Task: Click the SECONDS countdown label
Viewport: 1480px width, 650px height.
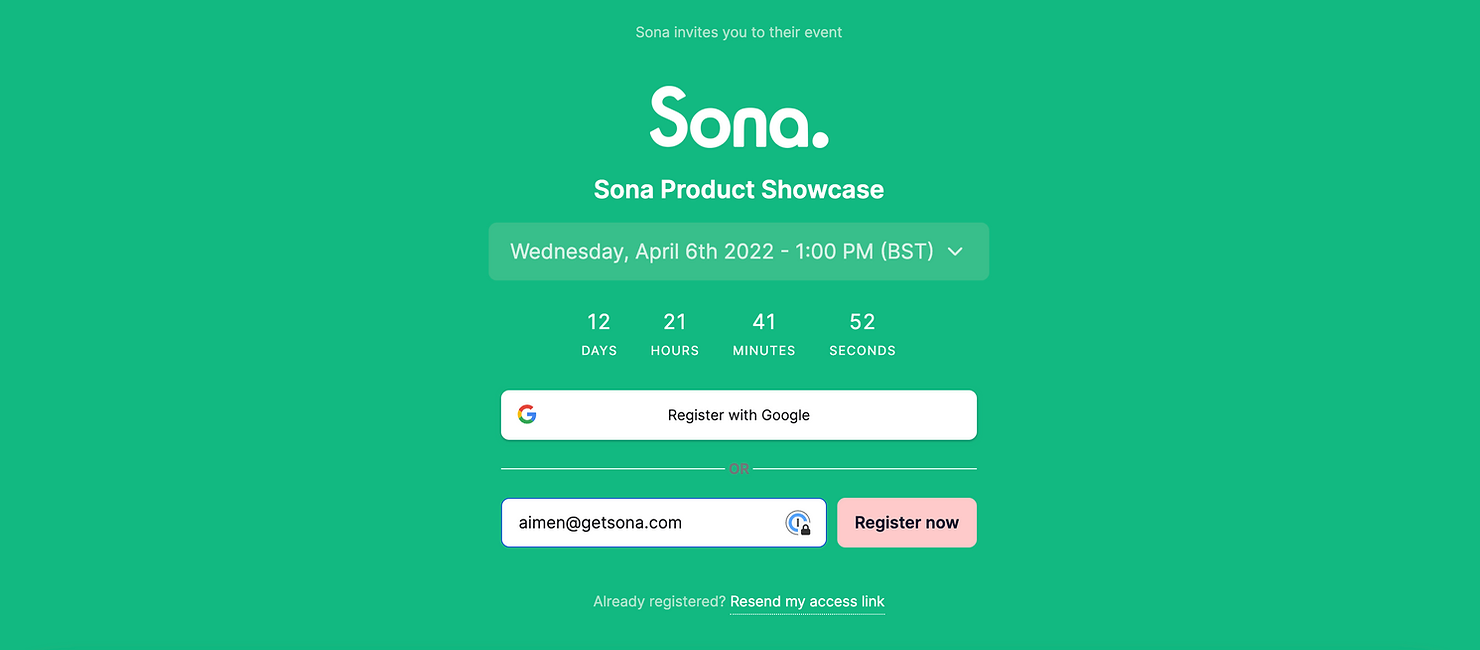Action: (x=862, y=351)
